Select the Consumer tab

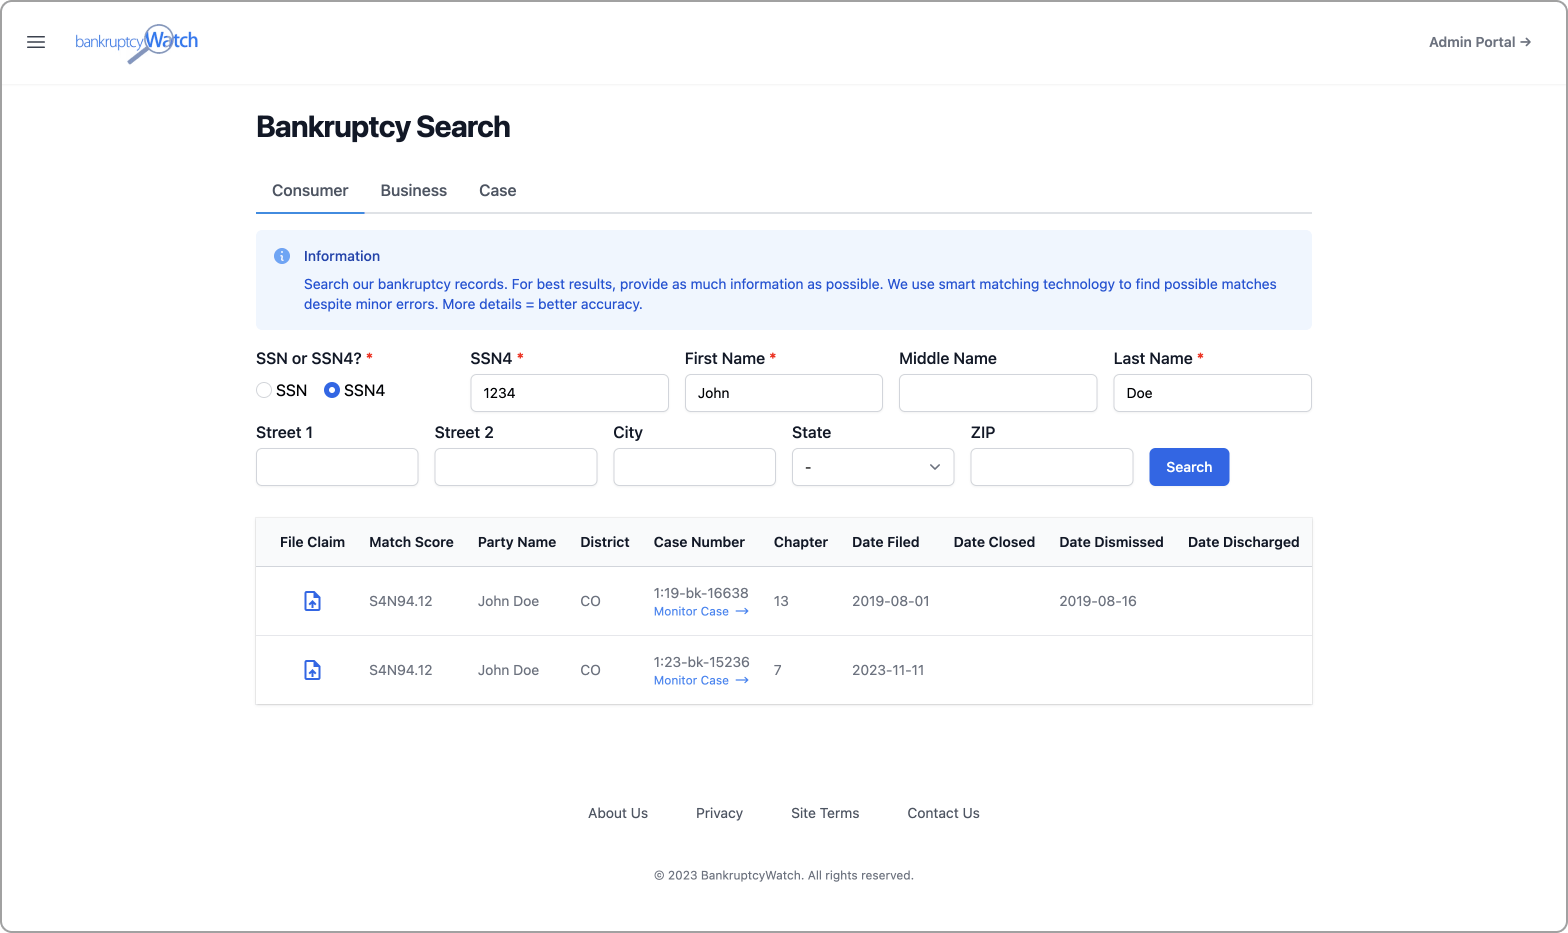coord(310,190)
